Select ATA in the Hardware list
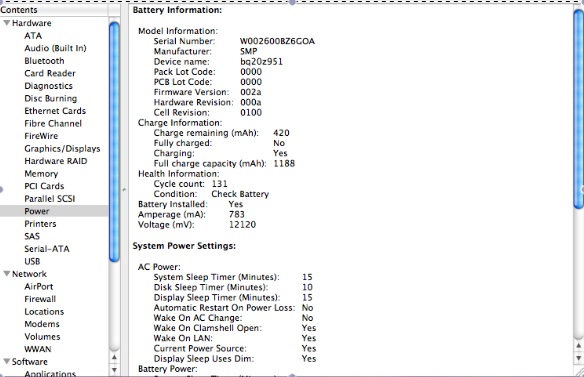 (33, 36)
